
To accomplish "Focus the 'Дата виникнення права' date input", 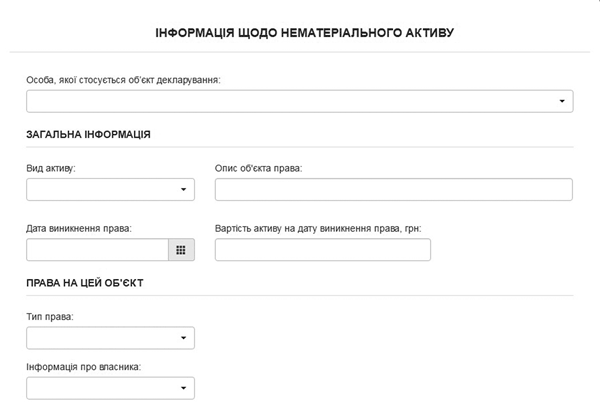I will 96,250.
